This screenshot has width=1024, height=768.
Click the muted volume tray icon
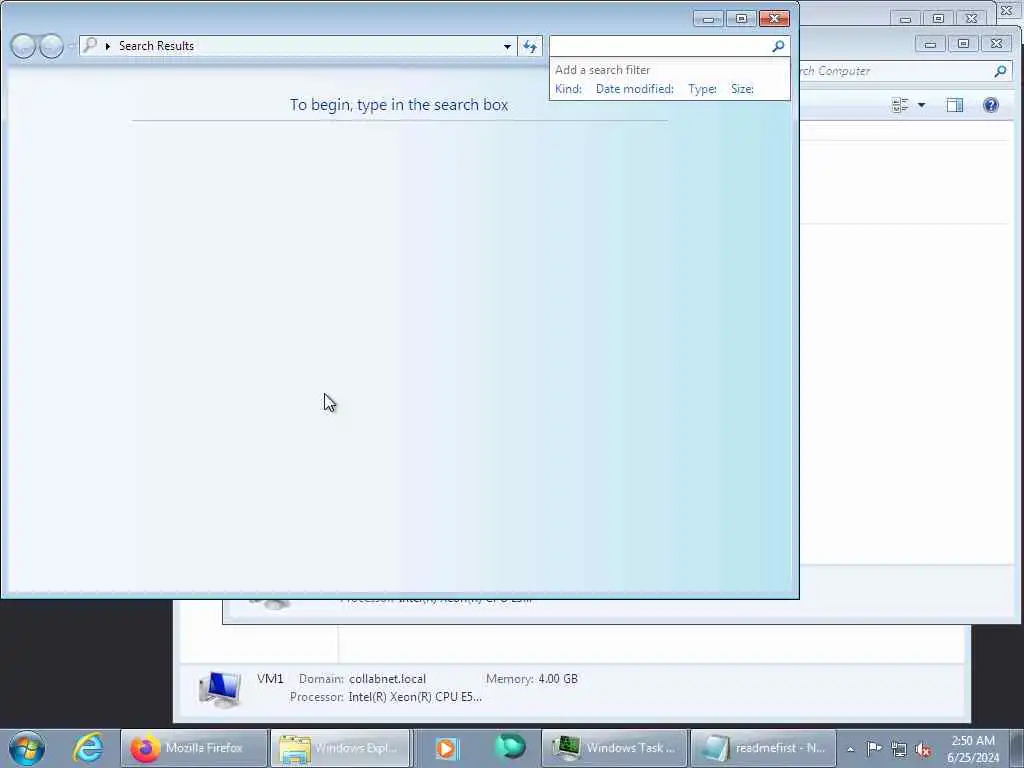pyautogui.click(x=923, y=749)
